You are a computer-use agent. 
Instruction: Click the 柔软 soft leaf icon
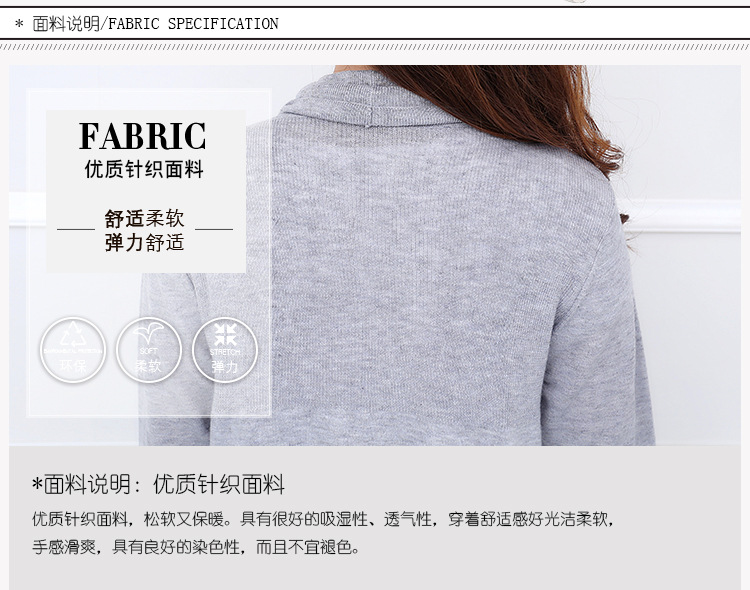click(149, 350)
